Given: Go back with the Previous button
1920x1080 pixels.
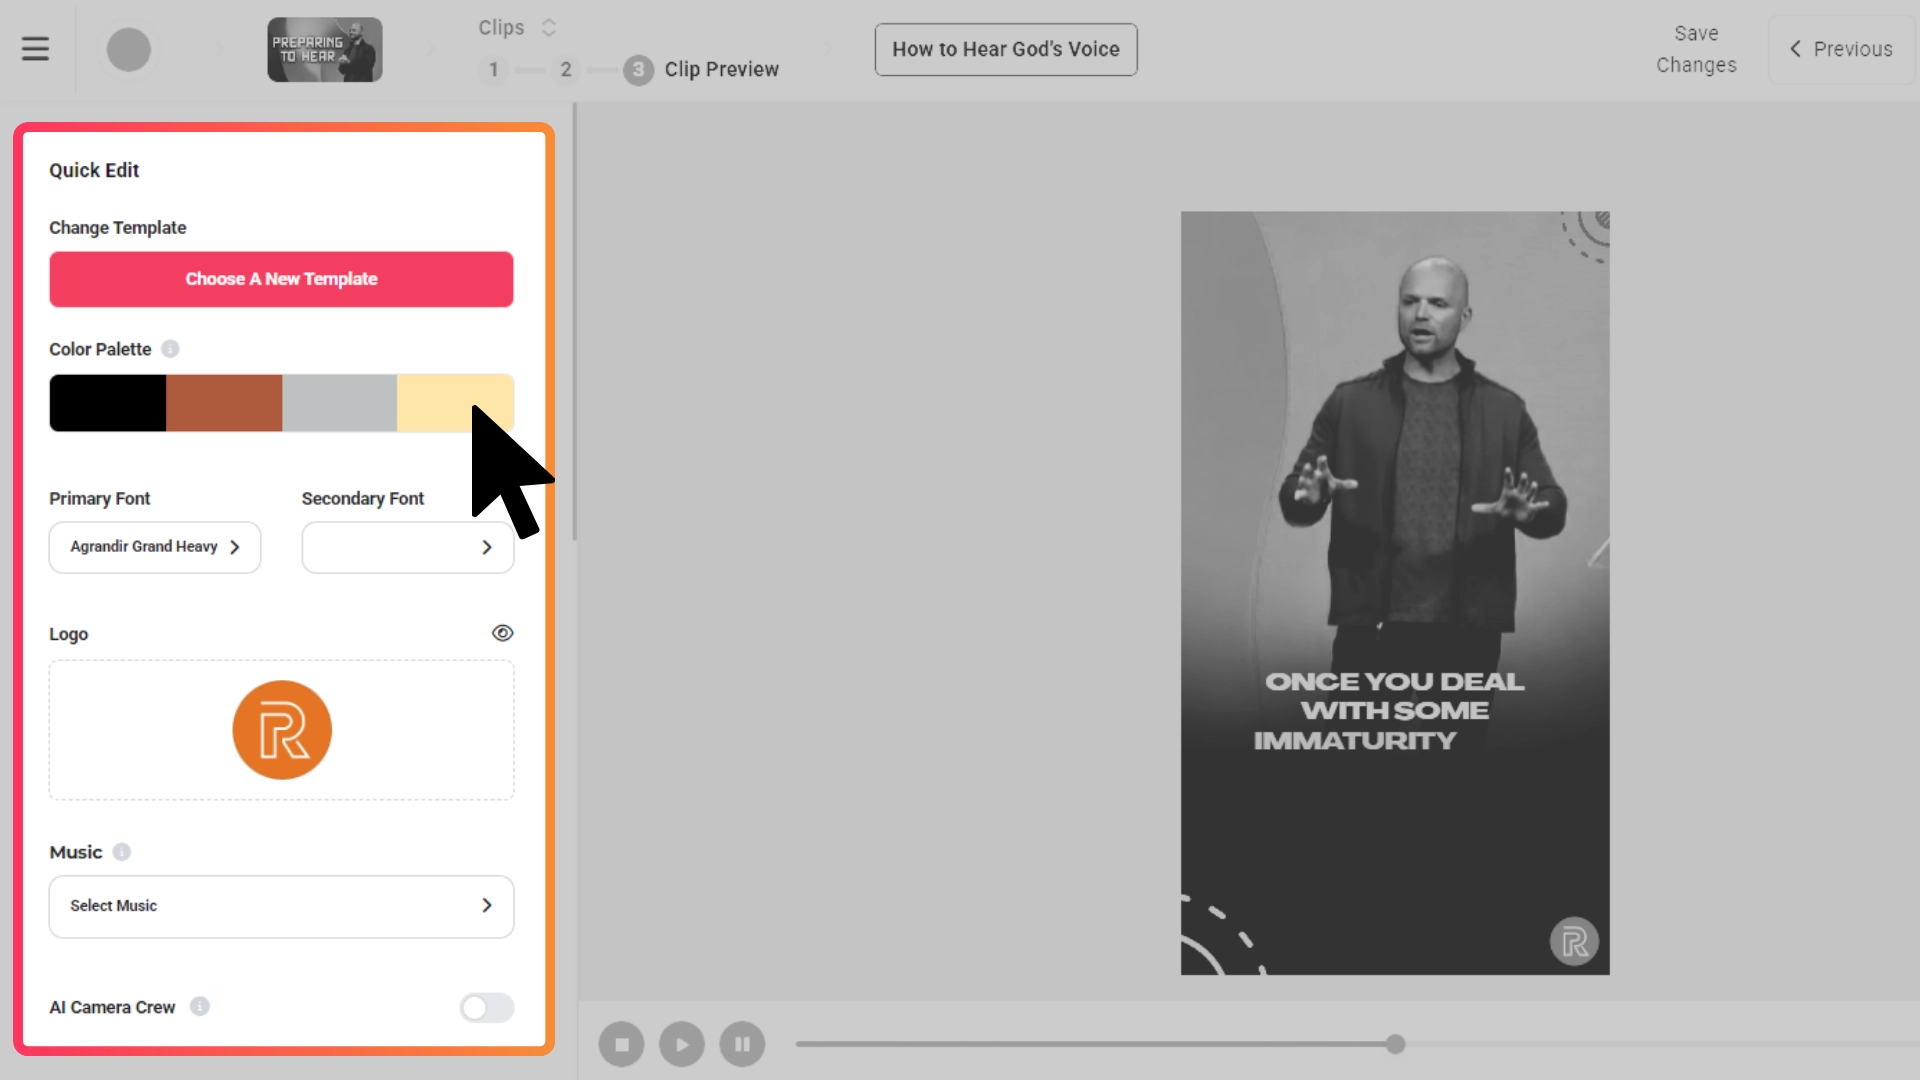Looking at the screenshot, I should 1842,49.
